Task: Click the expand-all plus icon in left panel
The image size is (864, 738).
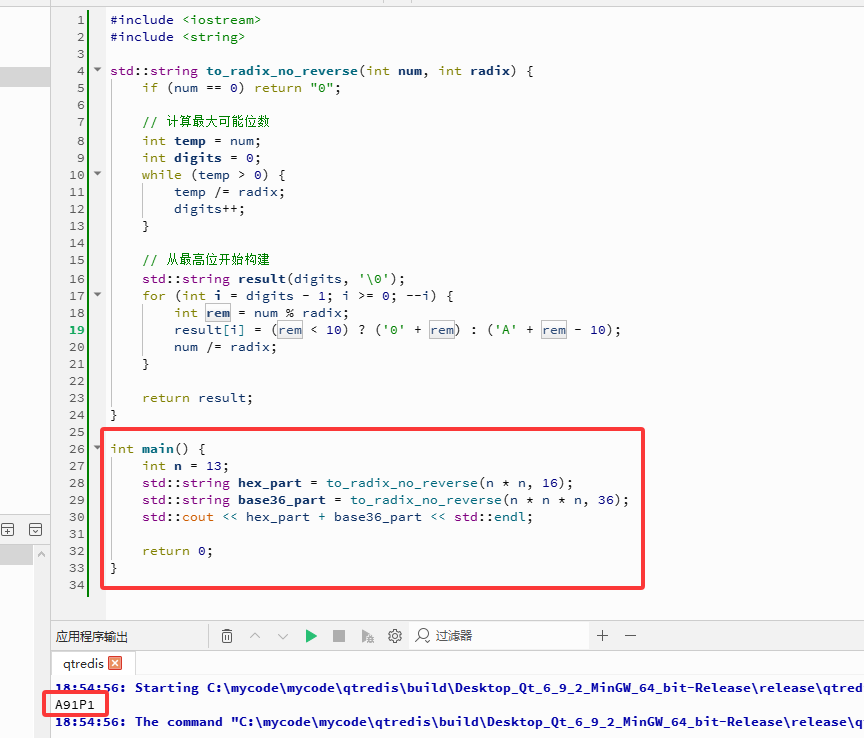Action: point(8,530)
